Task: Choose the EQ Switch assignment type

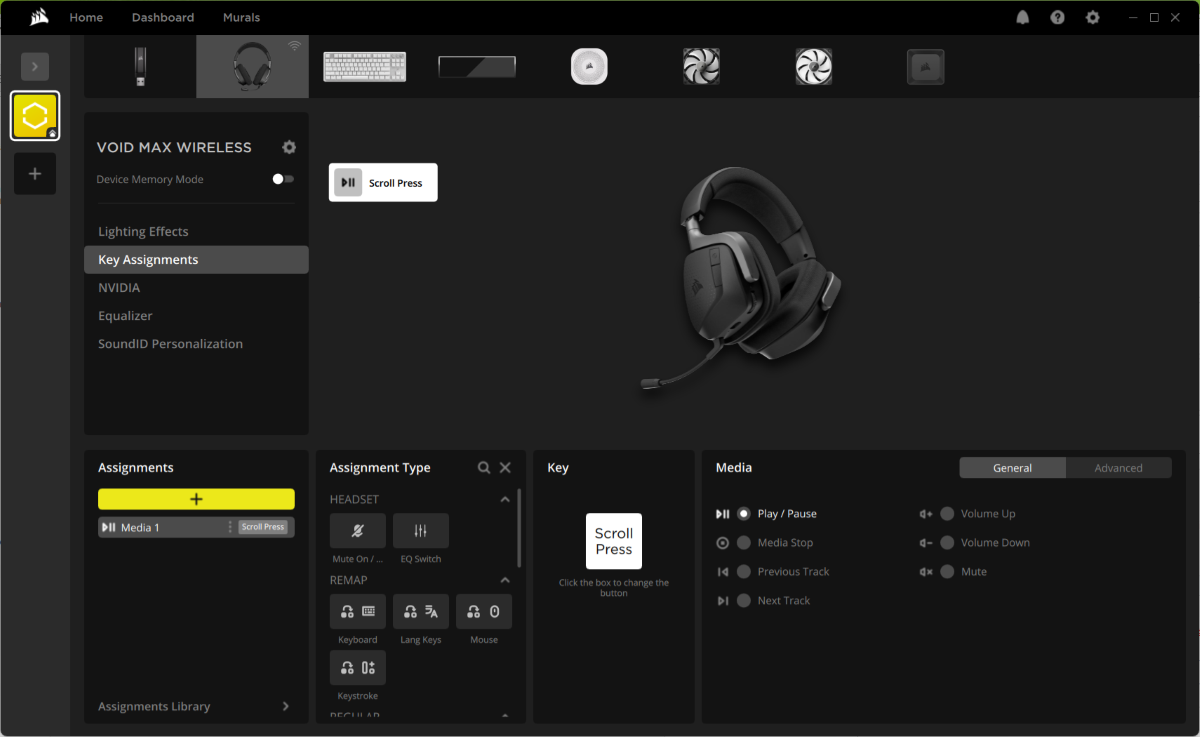Action: (420, 531)
